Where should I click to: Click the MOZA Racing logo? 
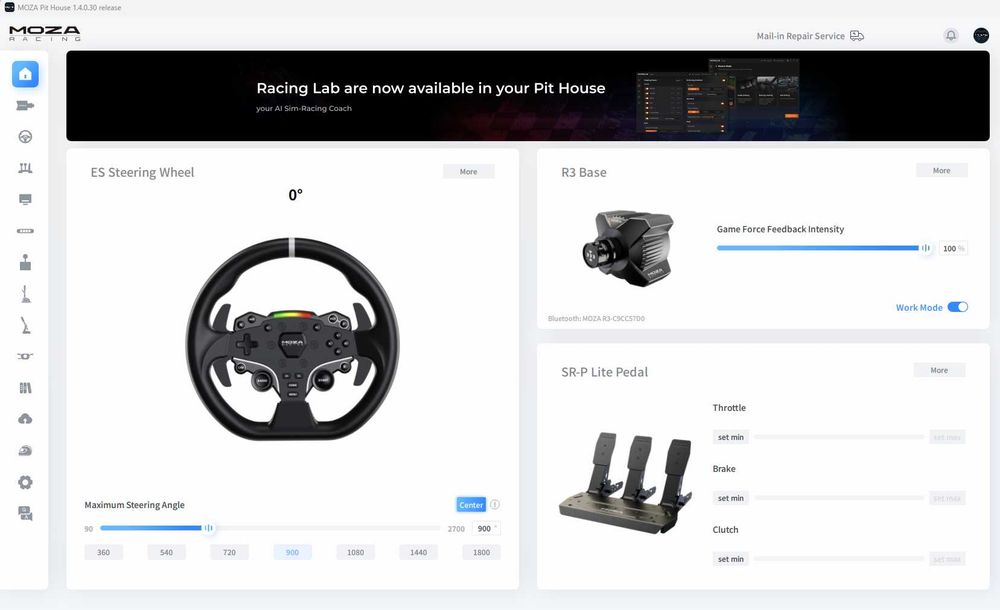point(45,33)
